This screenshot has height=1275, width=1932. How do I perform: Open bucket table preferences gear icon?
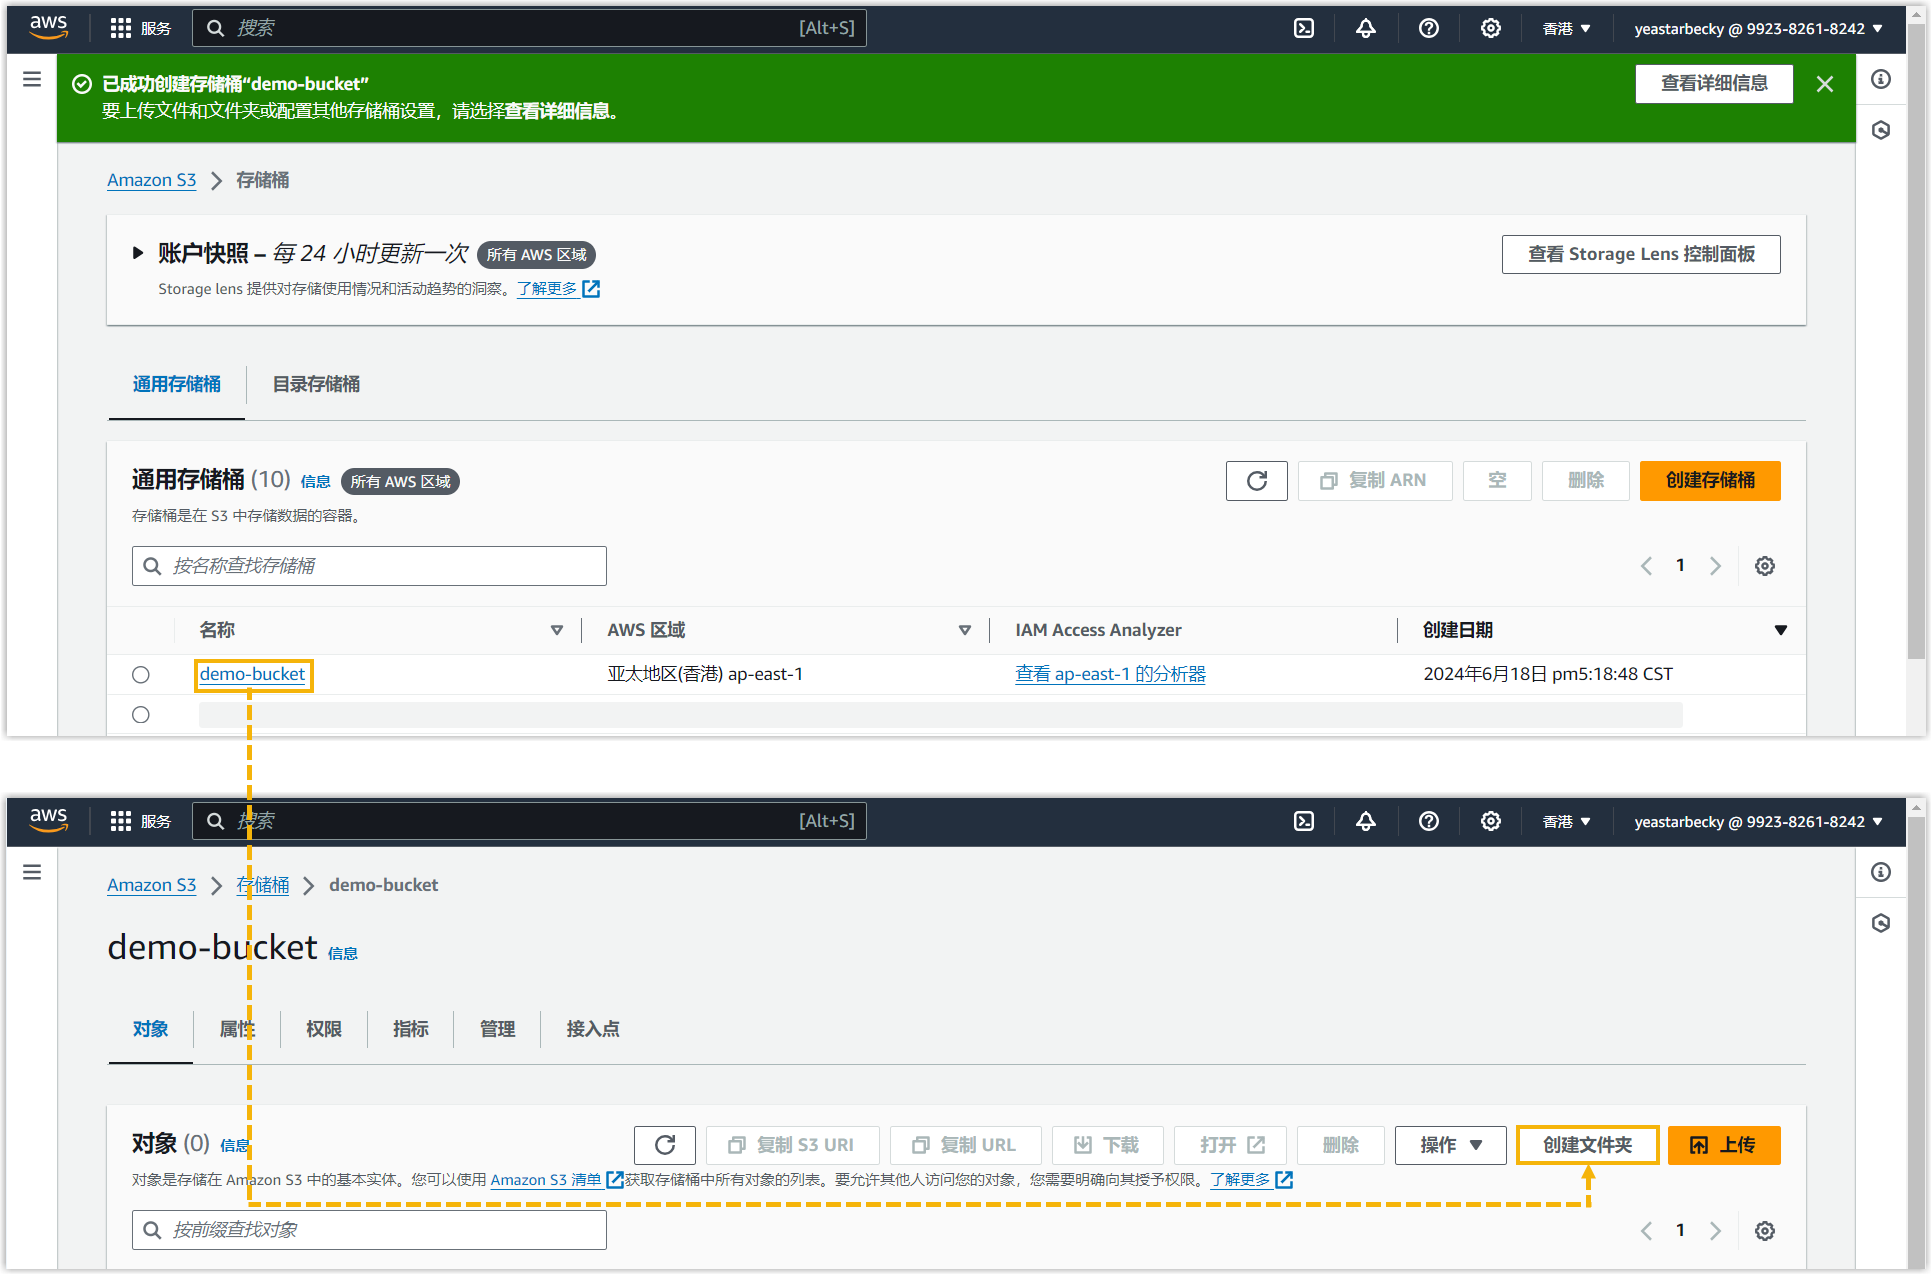coord(1765,566)
